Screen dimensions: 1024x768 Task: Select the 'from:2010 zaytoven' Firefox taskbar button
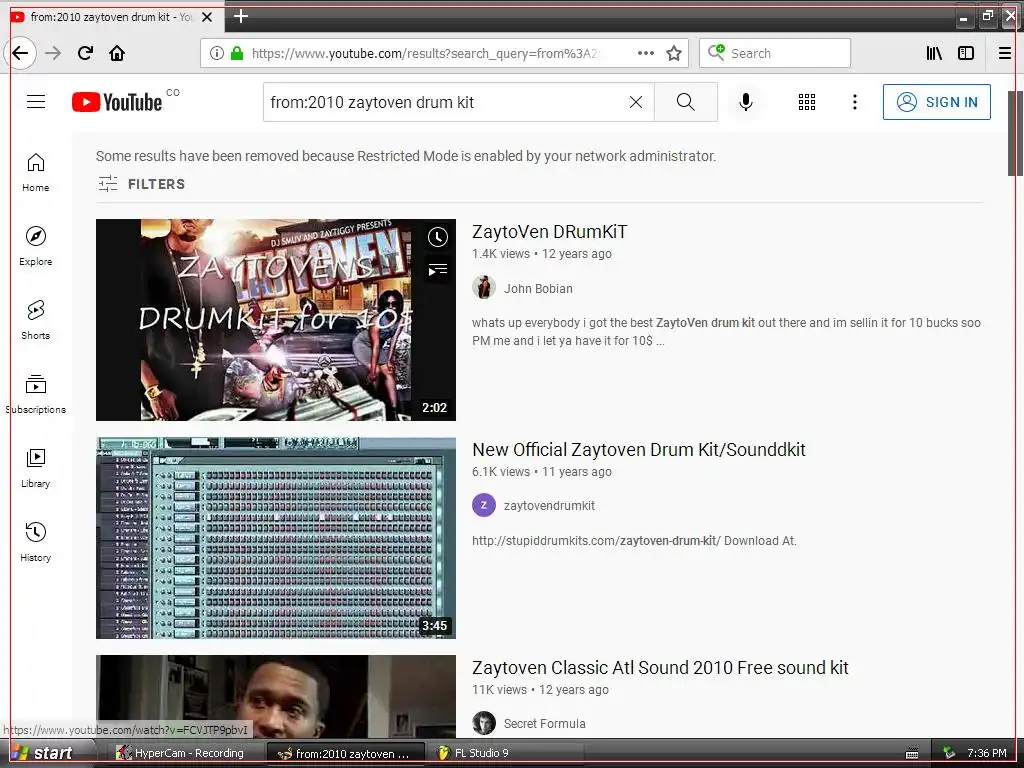pos(345,753)
